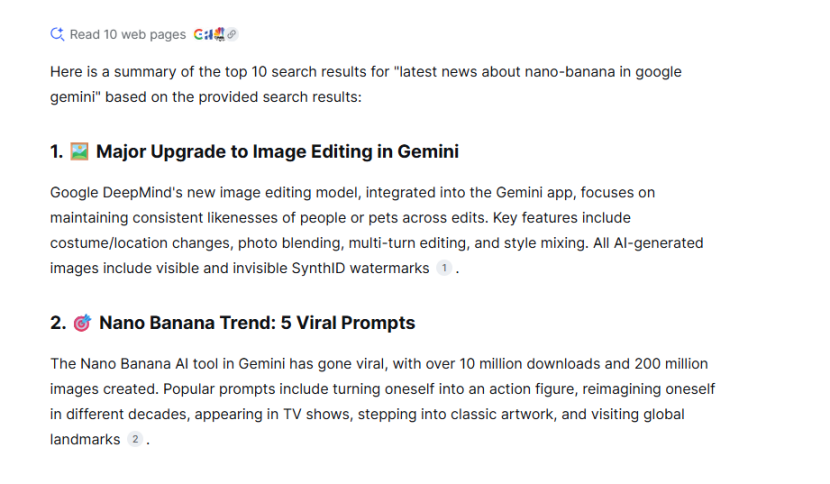830x484 pixels.
Task: Open the Google source favicon
Action: (x=198, y=34)
